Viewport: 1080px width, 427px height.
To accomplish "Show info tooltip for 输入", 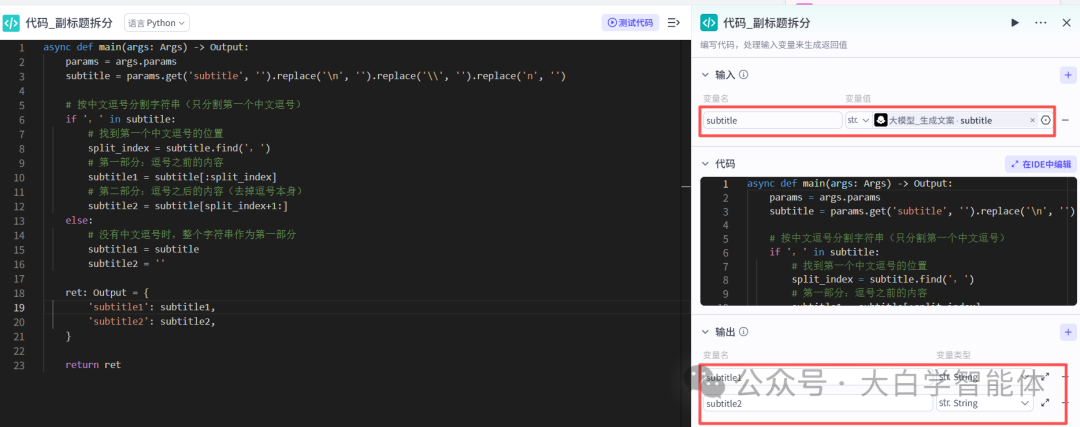I will coord(744,75).
